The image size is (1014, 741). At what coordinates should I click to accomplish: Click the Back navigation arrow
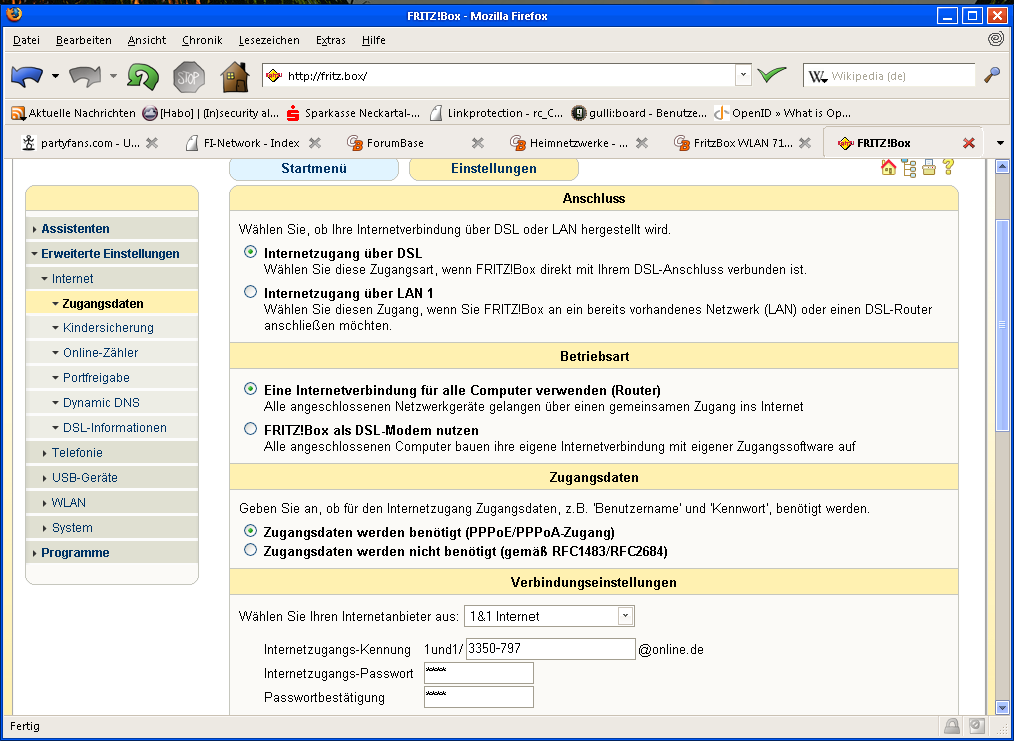point(27,76)
